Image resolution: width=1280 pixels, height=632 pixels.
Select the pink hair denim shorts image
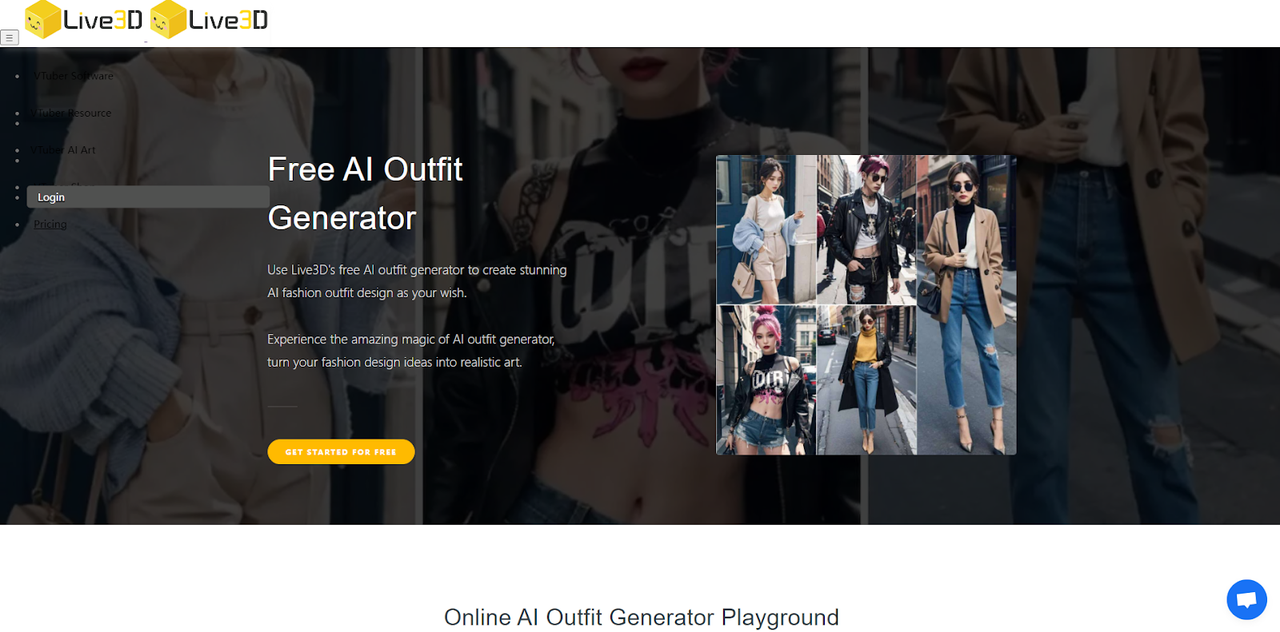click(x=766, y=380)
